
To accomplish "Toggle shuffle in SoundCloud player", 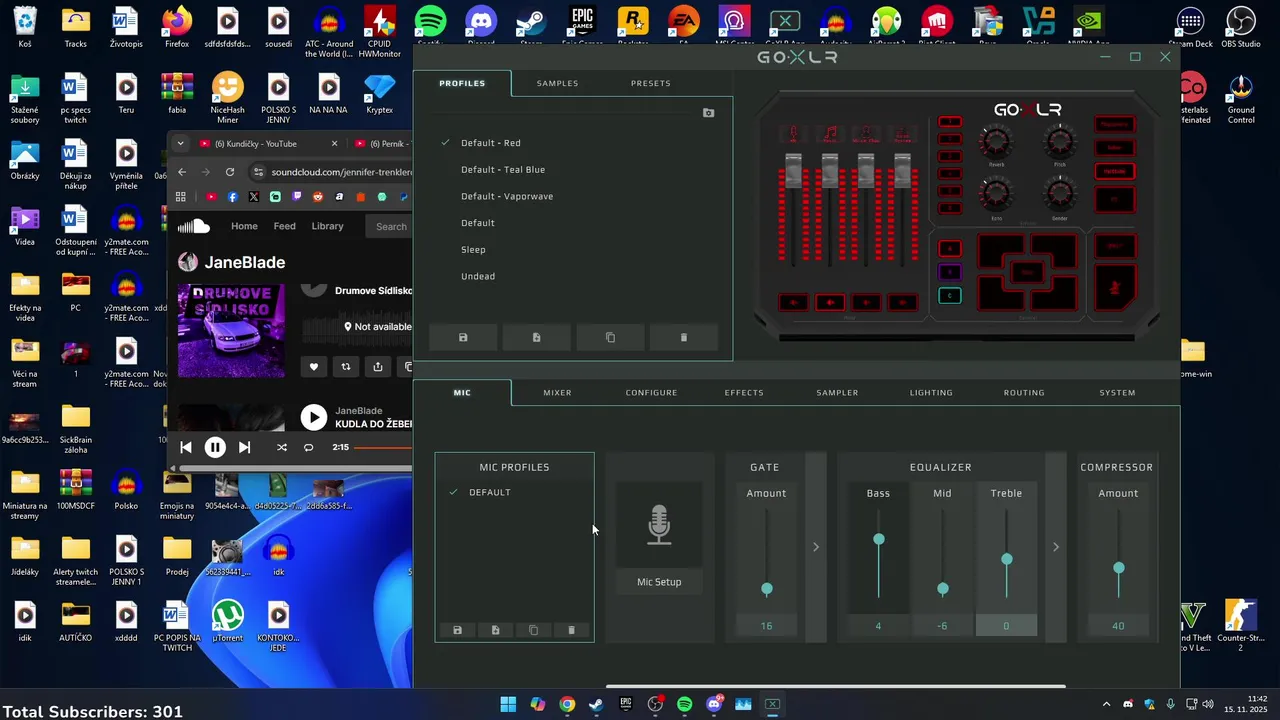I will (281, 447).
